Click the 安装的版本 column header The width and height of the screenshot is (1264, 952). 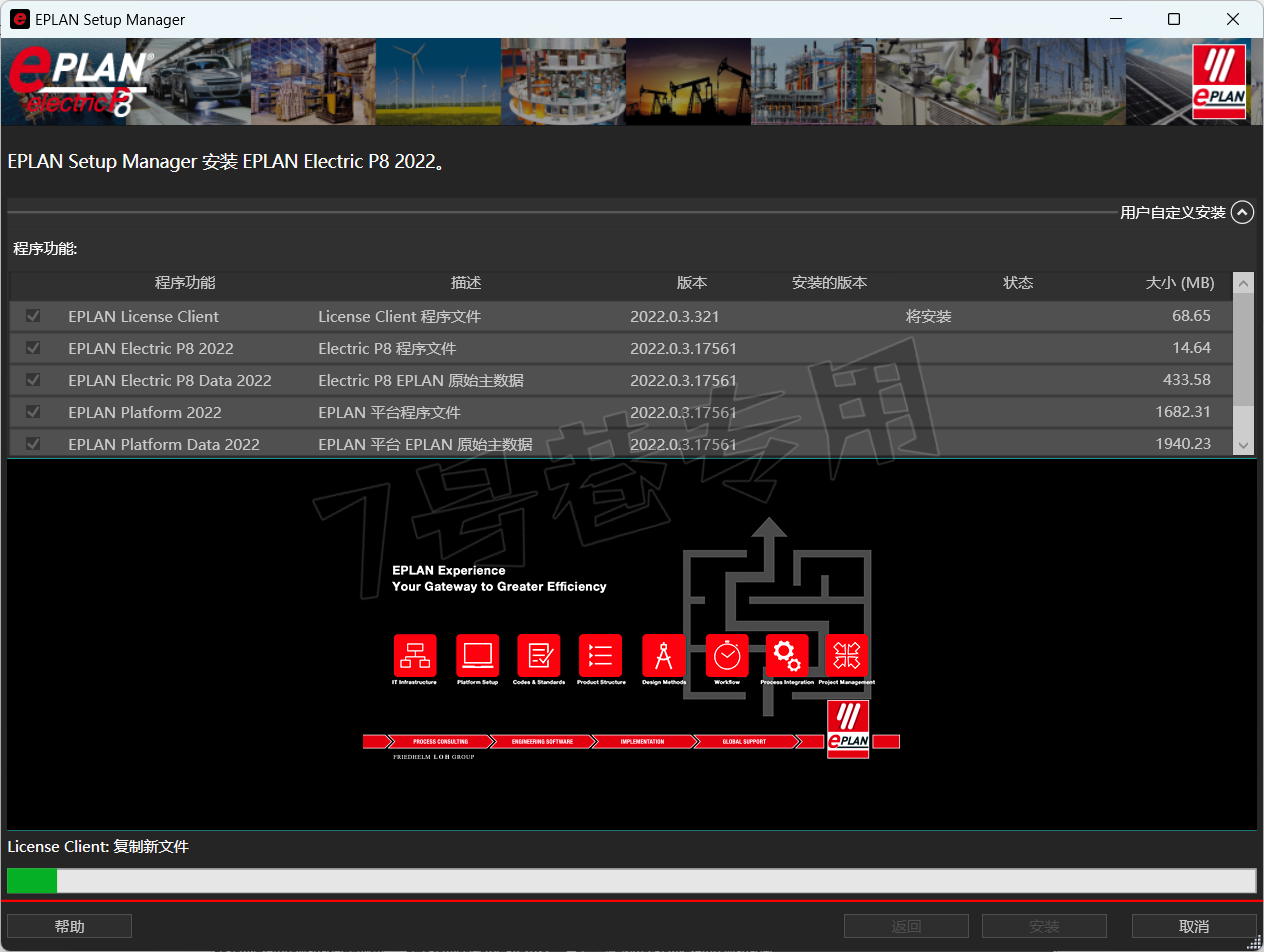[x=829, y=283]
